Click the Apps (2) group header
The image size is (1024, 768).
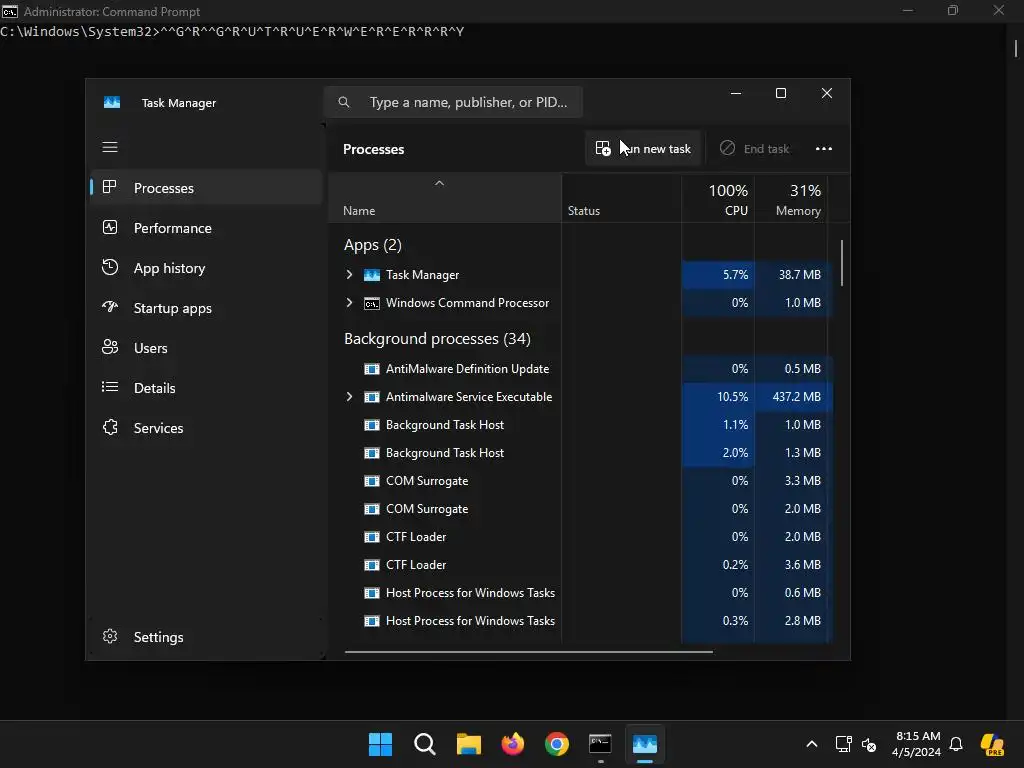click(x=373, y=245)
